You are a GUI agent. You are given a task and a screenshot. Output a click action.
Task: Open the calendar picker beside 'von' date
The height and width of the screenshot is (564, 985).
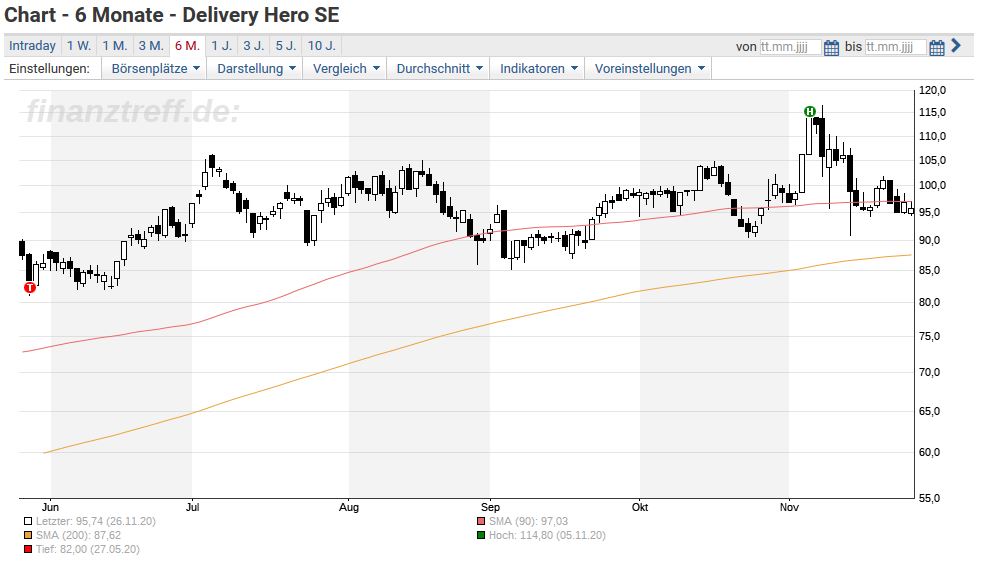830,47
